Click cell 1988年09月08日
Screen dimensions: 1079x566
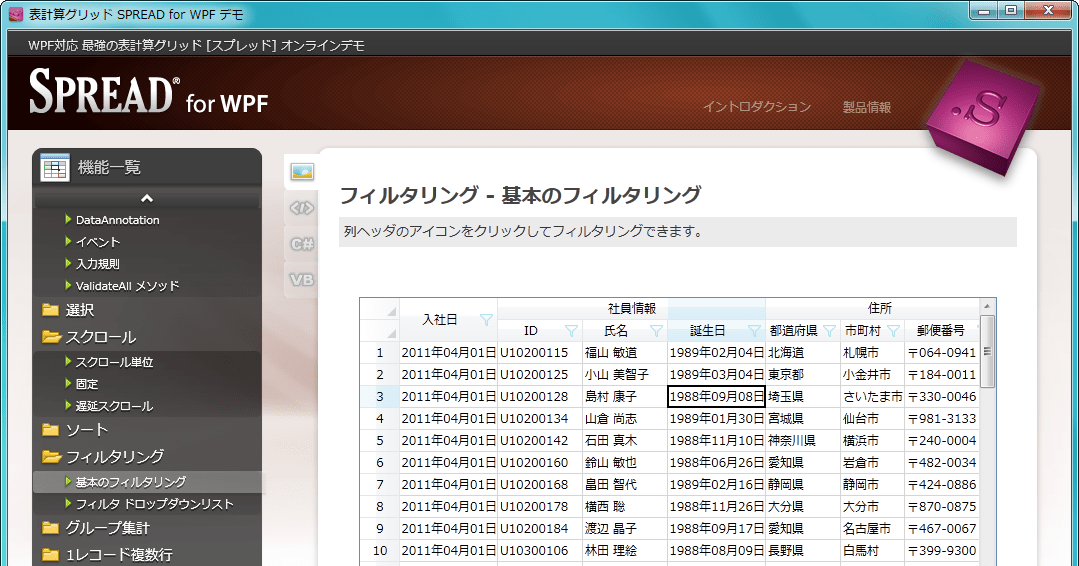click(x=716, y=397)
